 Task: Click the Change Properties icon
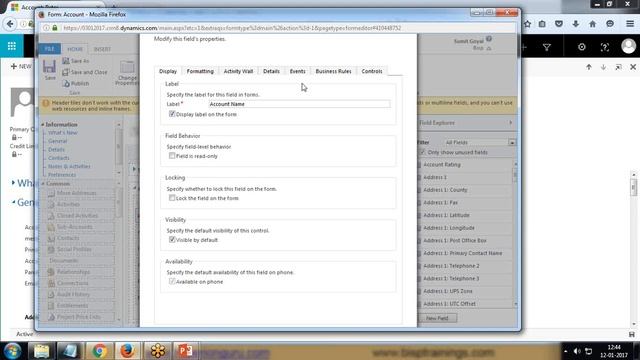click(x=127, y=67)
